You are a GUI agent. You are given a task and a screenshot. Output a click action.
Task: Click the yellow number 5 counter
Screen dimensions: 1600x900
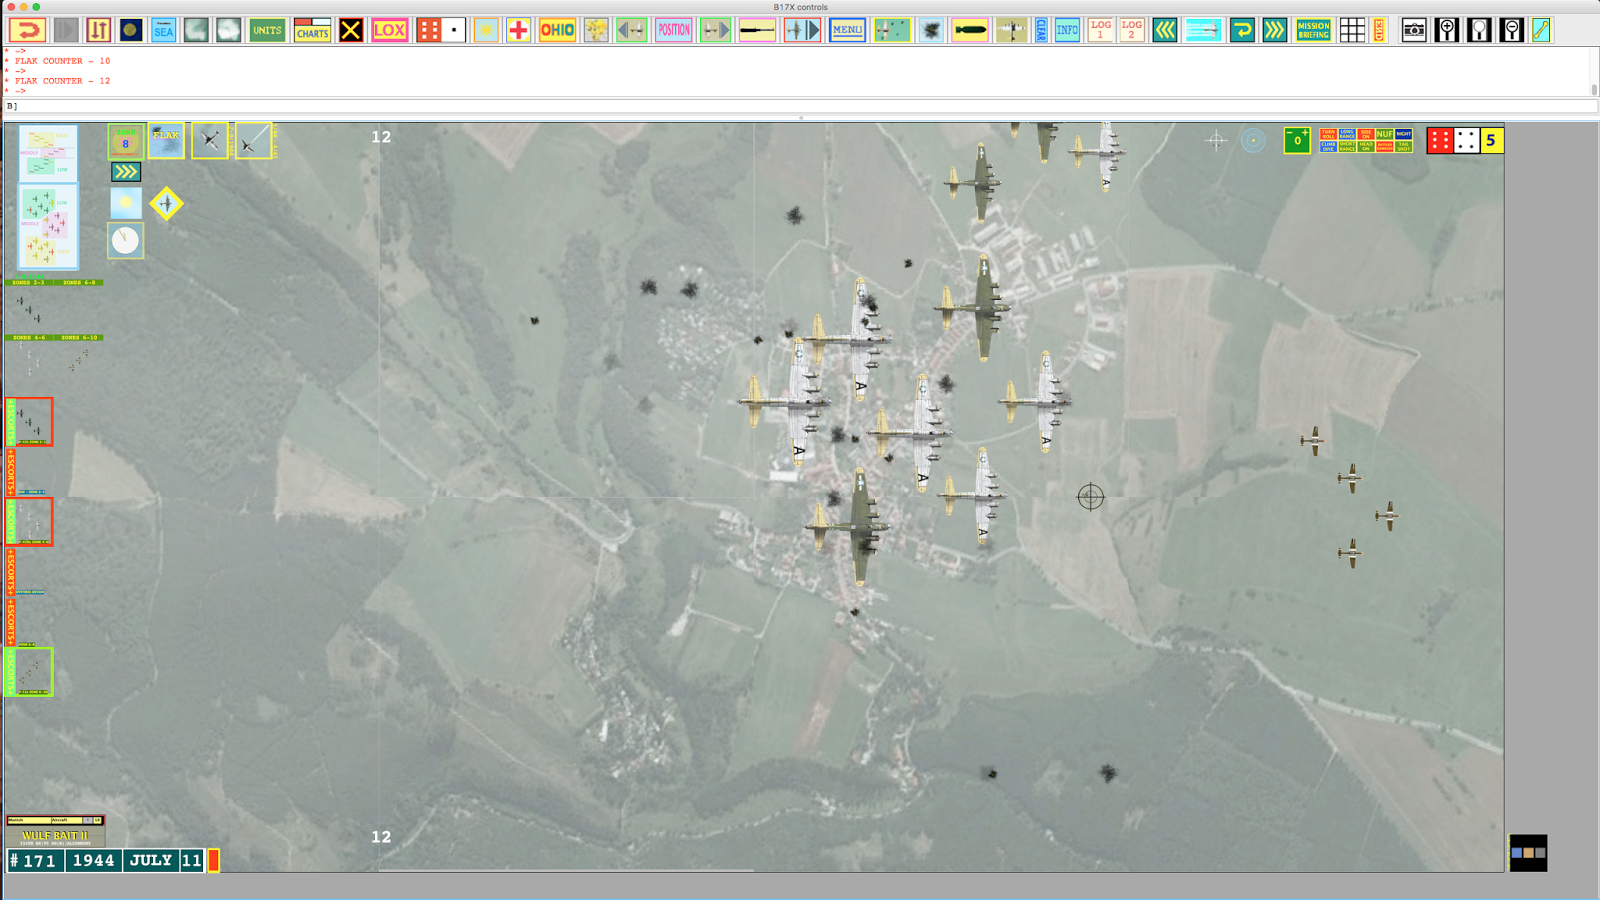tap(1491, 140)
